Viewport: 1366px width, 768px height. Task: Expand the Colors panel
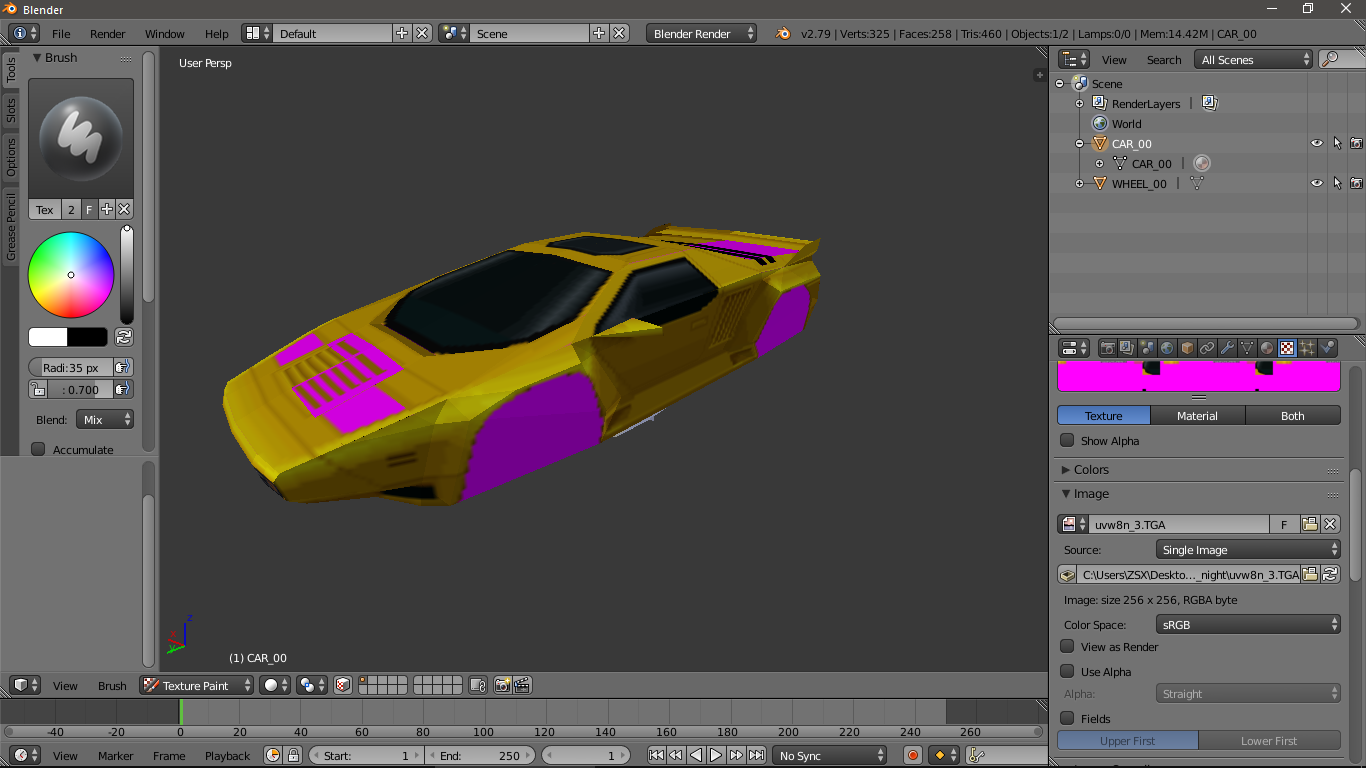point(1091,469)
